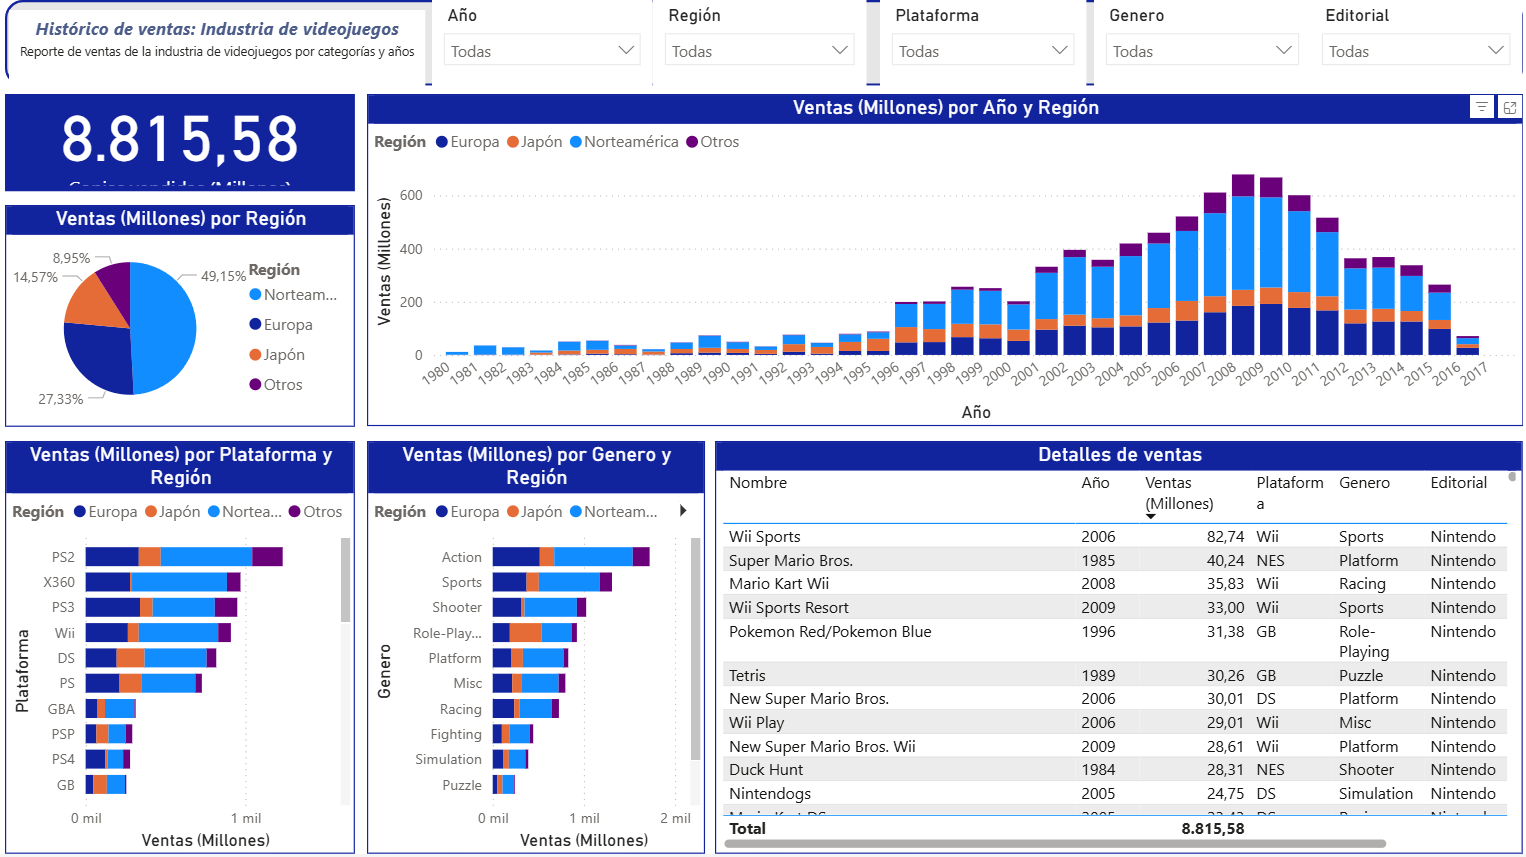Select the Wii Sports Resort row in the table
The height and width of the screenshot is (857, 1526).
point(789,608)
